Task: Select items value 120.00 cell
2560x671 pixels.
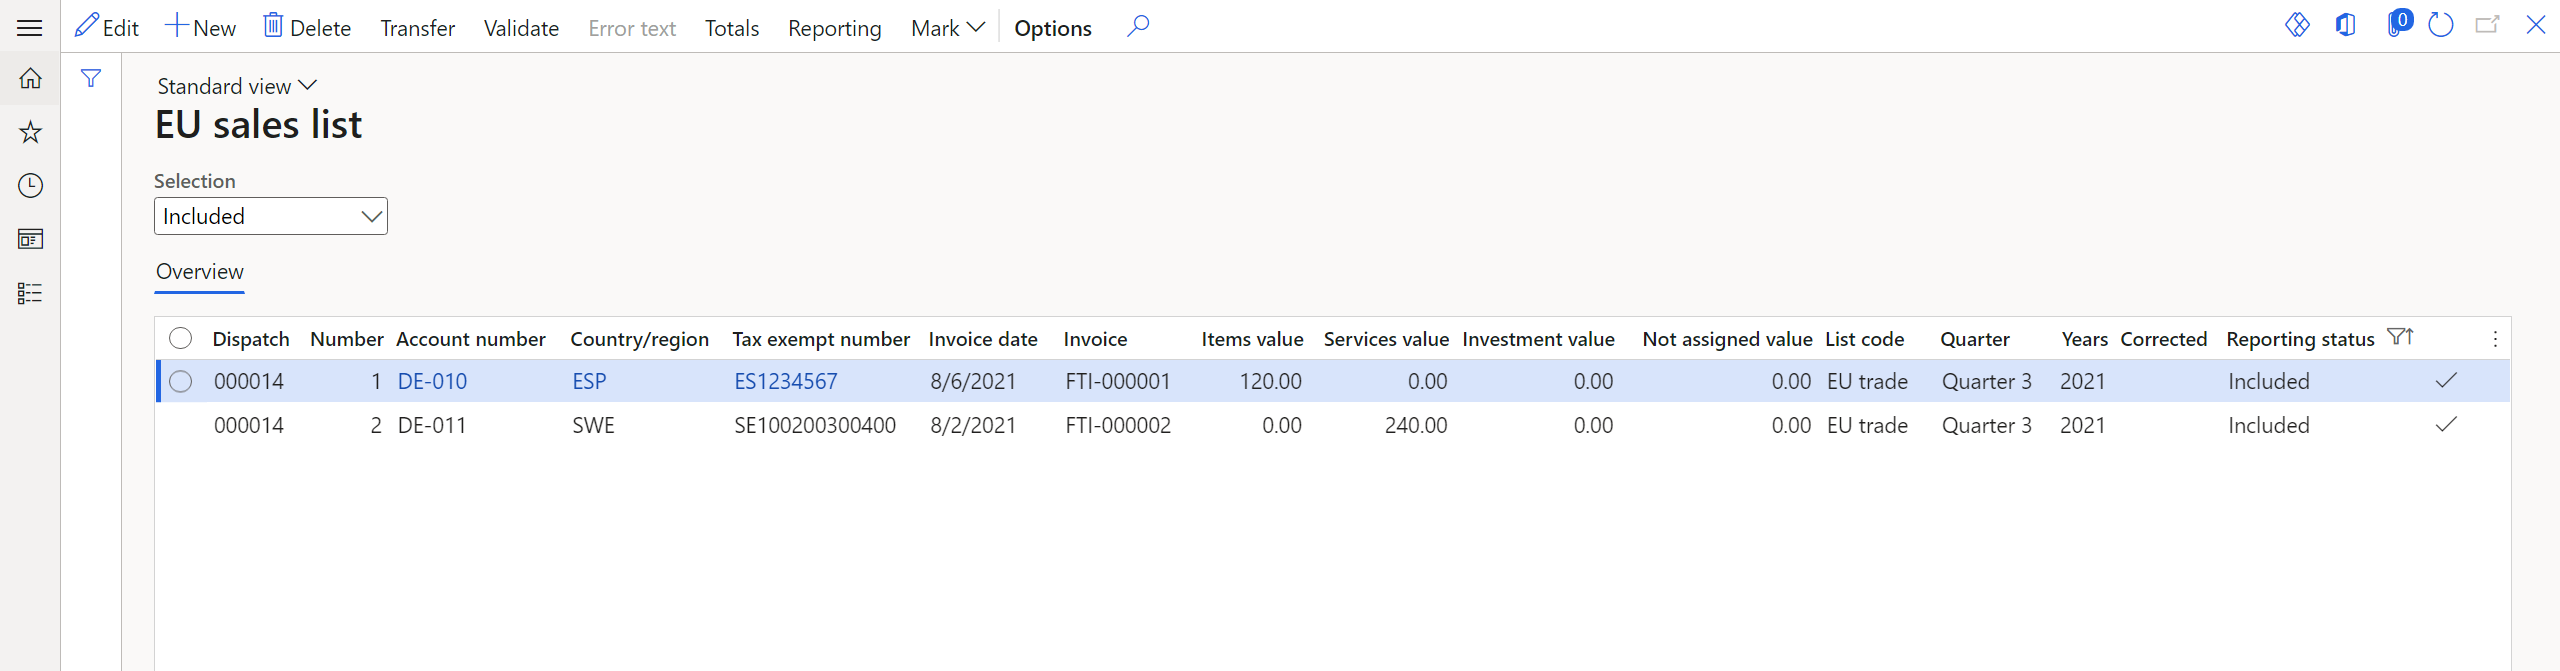Action: click(1270, 381)
